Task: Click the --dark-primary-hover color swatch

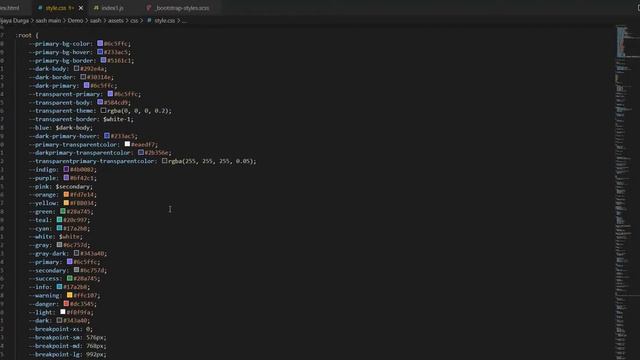Action: point(107,136)
